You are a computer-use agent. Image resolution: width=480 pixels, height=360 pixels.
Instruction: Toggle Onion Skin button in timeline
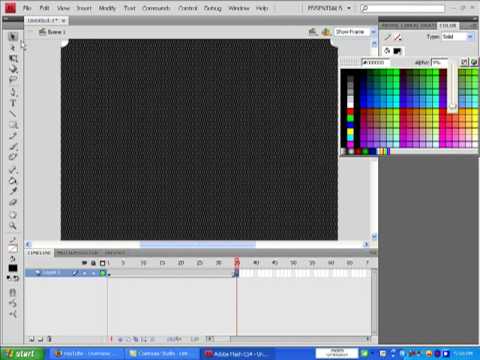128,339
